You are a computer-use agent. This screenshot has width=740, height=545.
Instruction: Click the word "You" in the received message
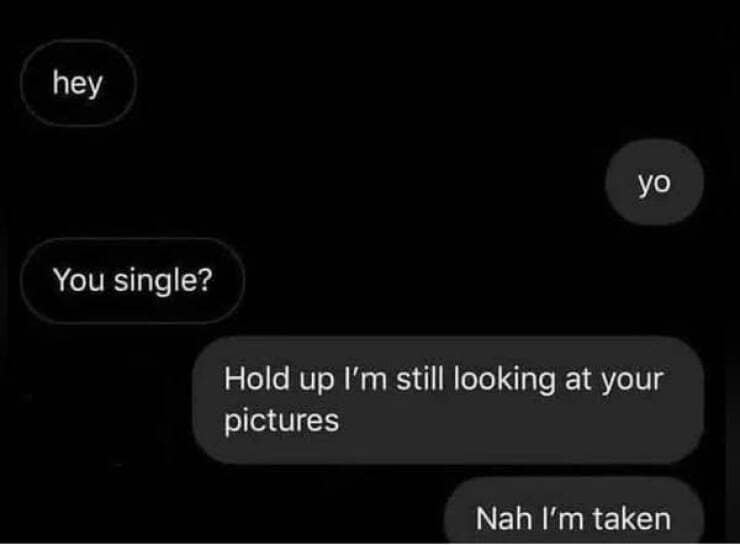[x=79, y=280]
